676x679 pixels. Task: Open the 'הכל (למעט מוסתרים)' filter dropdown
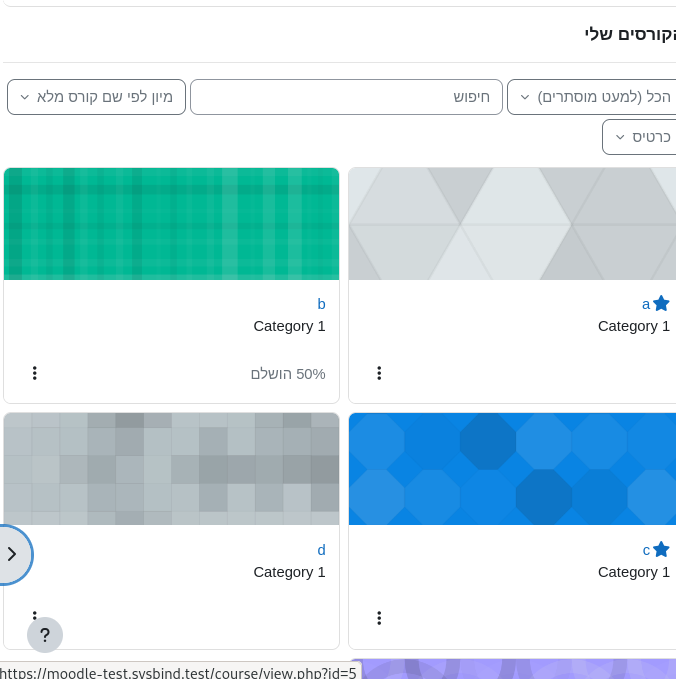(x=592, y=97)
